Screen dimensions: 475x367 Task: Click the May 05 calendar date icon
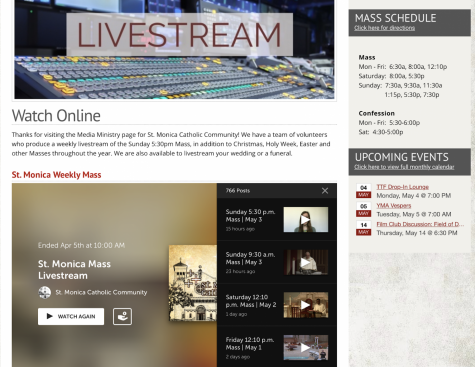click(x=363, y=210)
